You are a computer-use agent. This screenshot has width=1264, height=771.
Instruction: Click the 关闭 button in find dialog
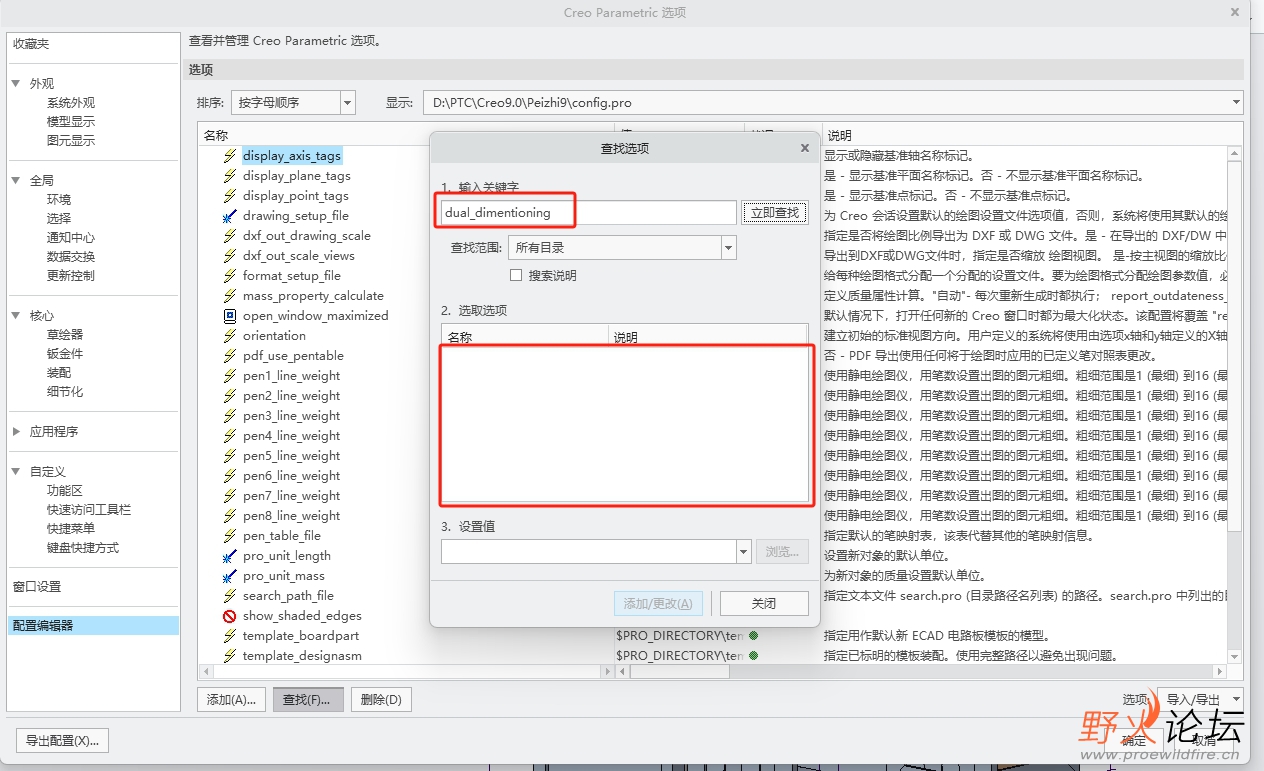tap(764, 603)
